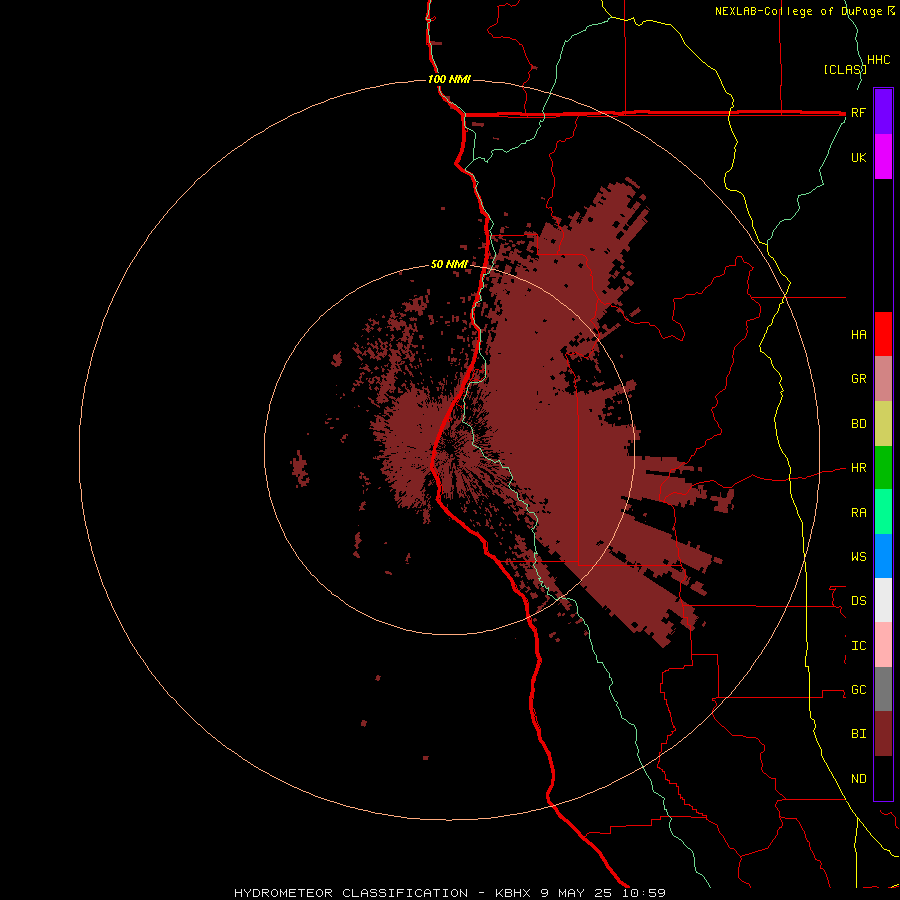Click the UK legend label
900x900 pixels.
(858, 157)
